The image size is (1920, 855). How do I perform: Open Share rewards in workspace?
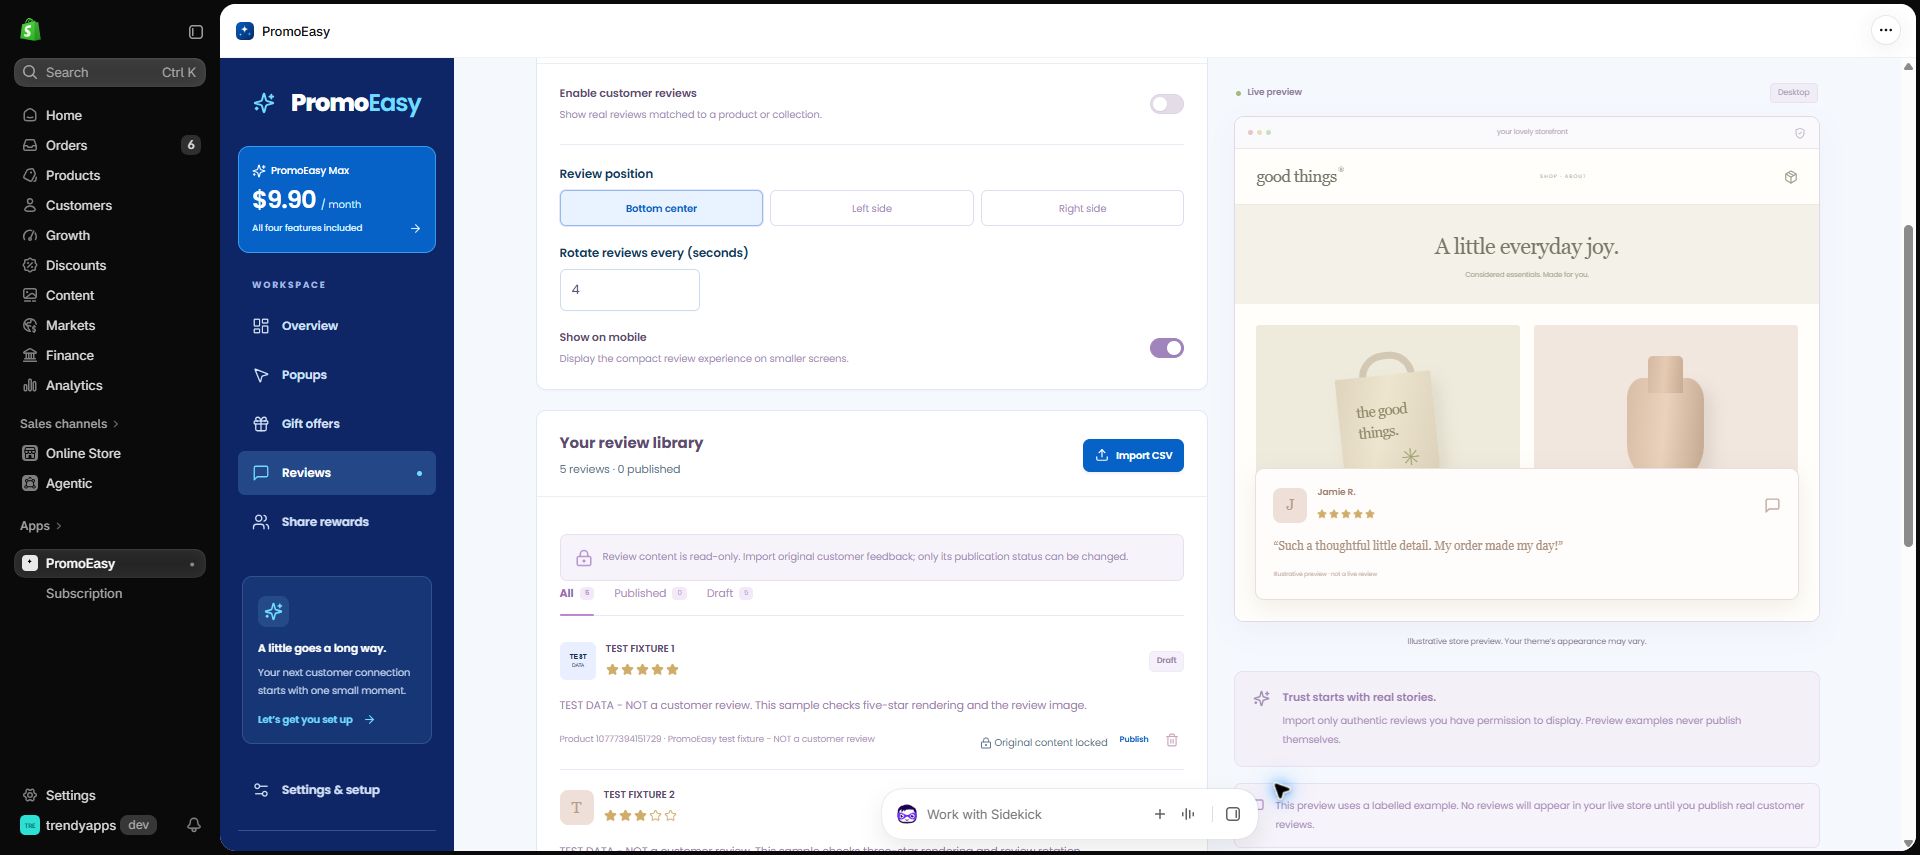337,522
